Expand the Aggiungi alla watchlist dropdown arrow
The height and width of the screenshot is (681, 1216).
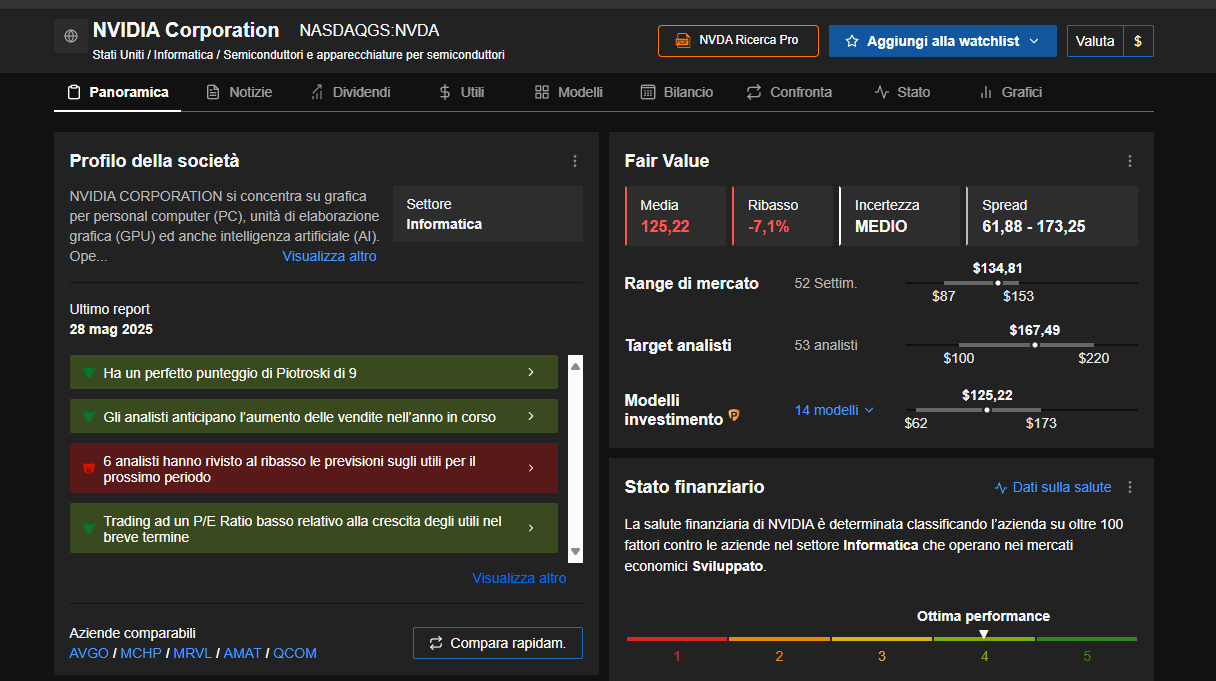tap(1034, 41)
